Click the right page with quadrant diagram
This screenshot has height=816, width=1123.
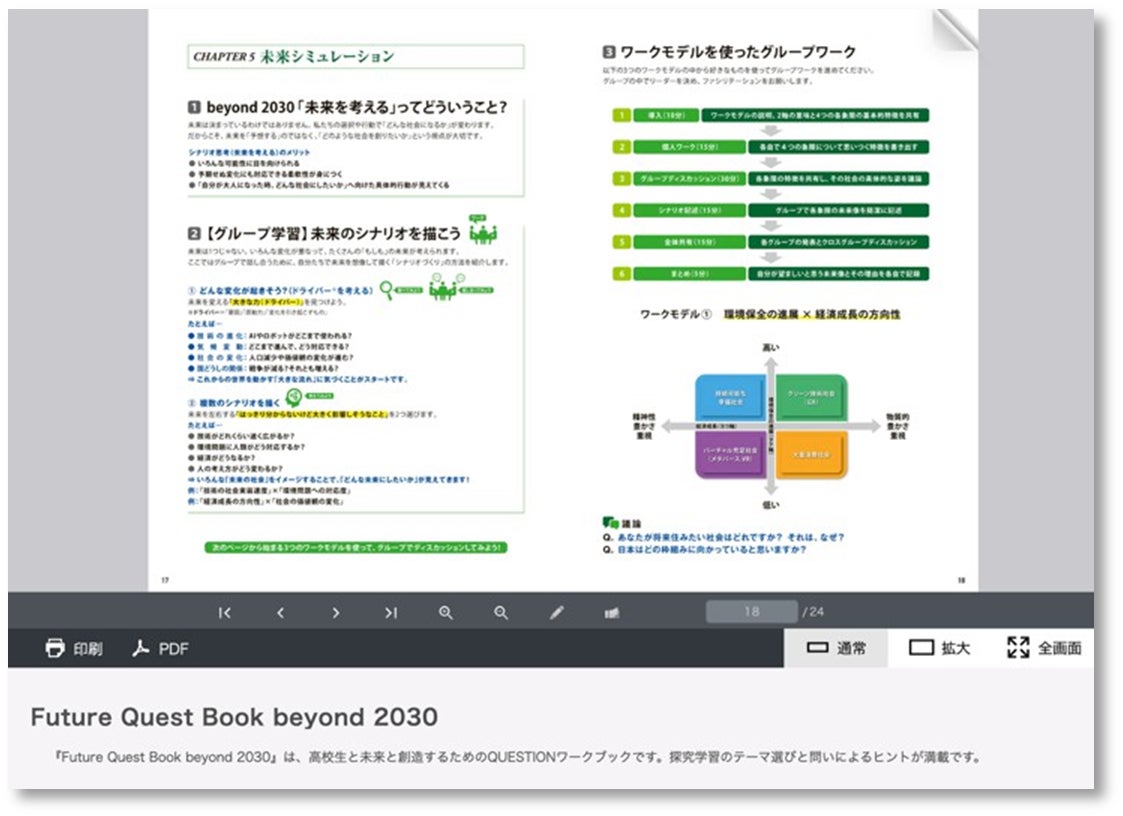pos(771,300)
